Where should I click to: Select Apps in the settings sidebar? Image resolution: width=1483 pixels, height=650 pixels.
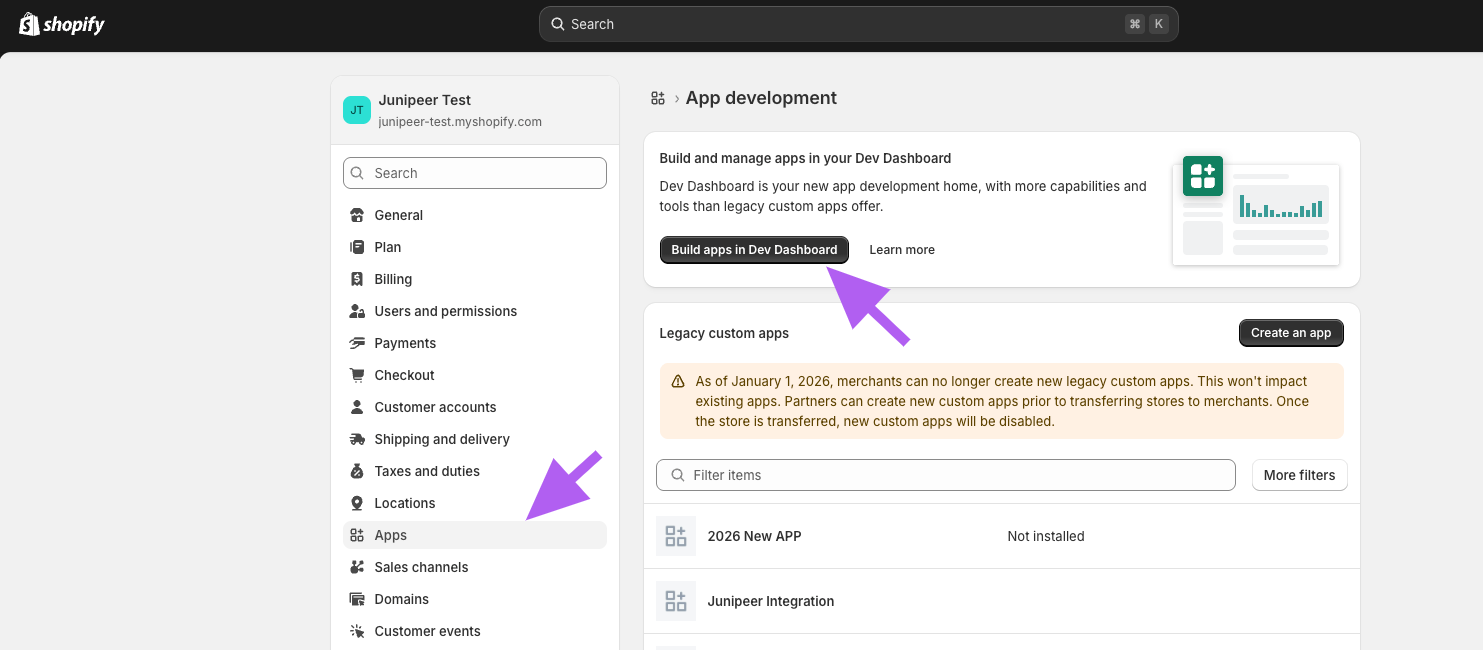coord(475,535)
